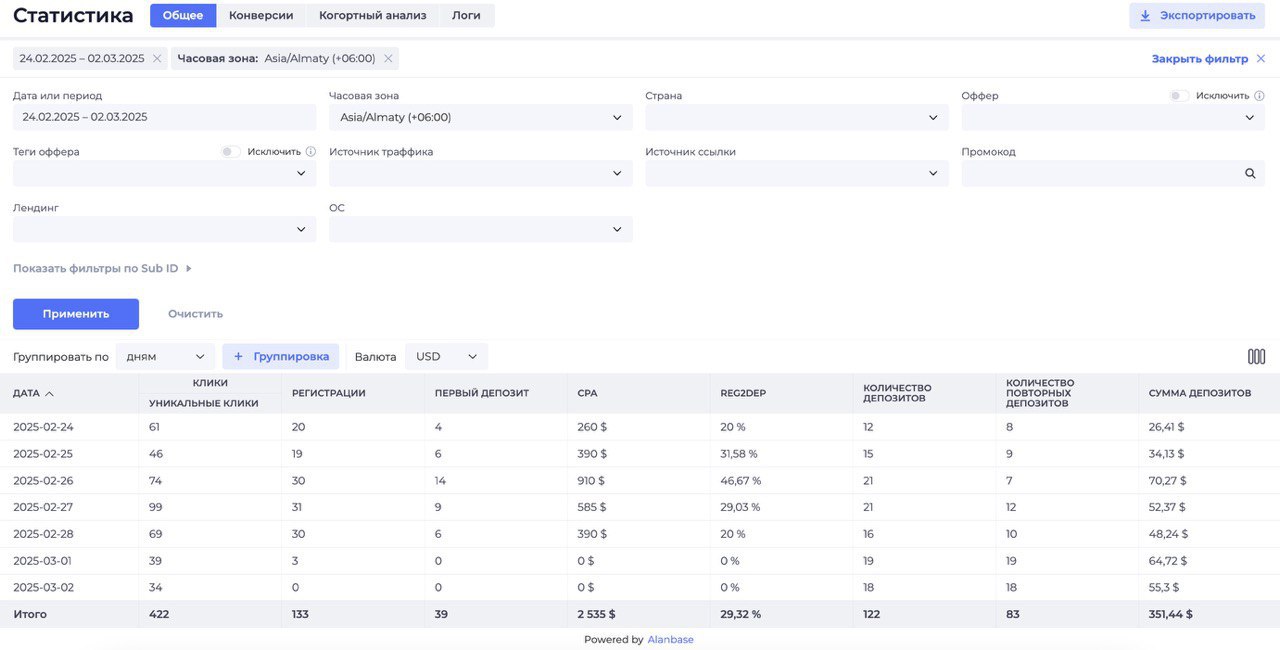Expand Показать фильтры по Sub ID

(102, 269)
